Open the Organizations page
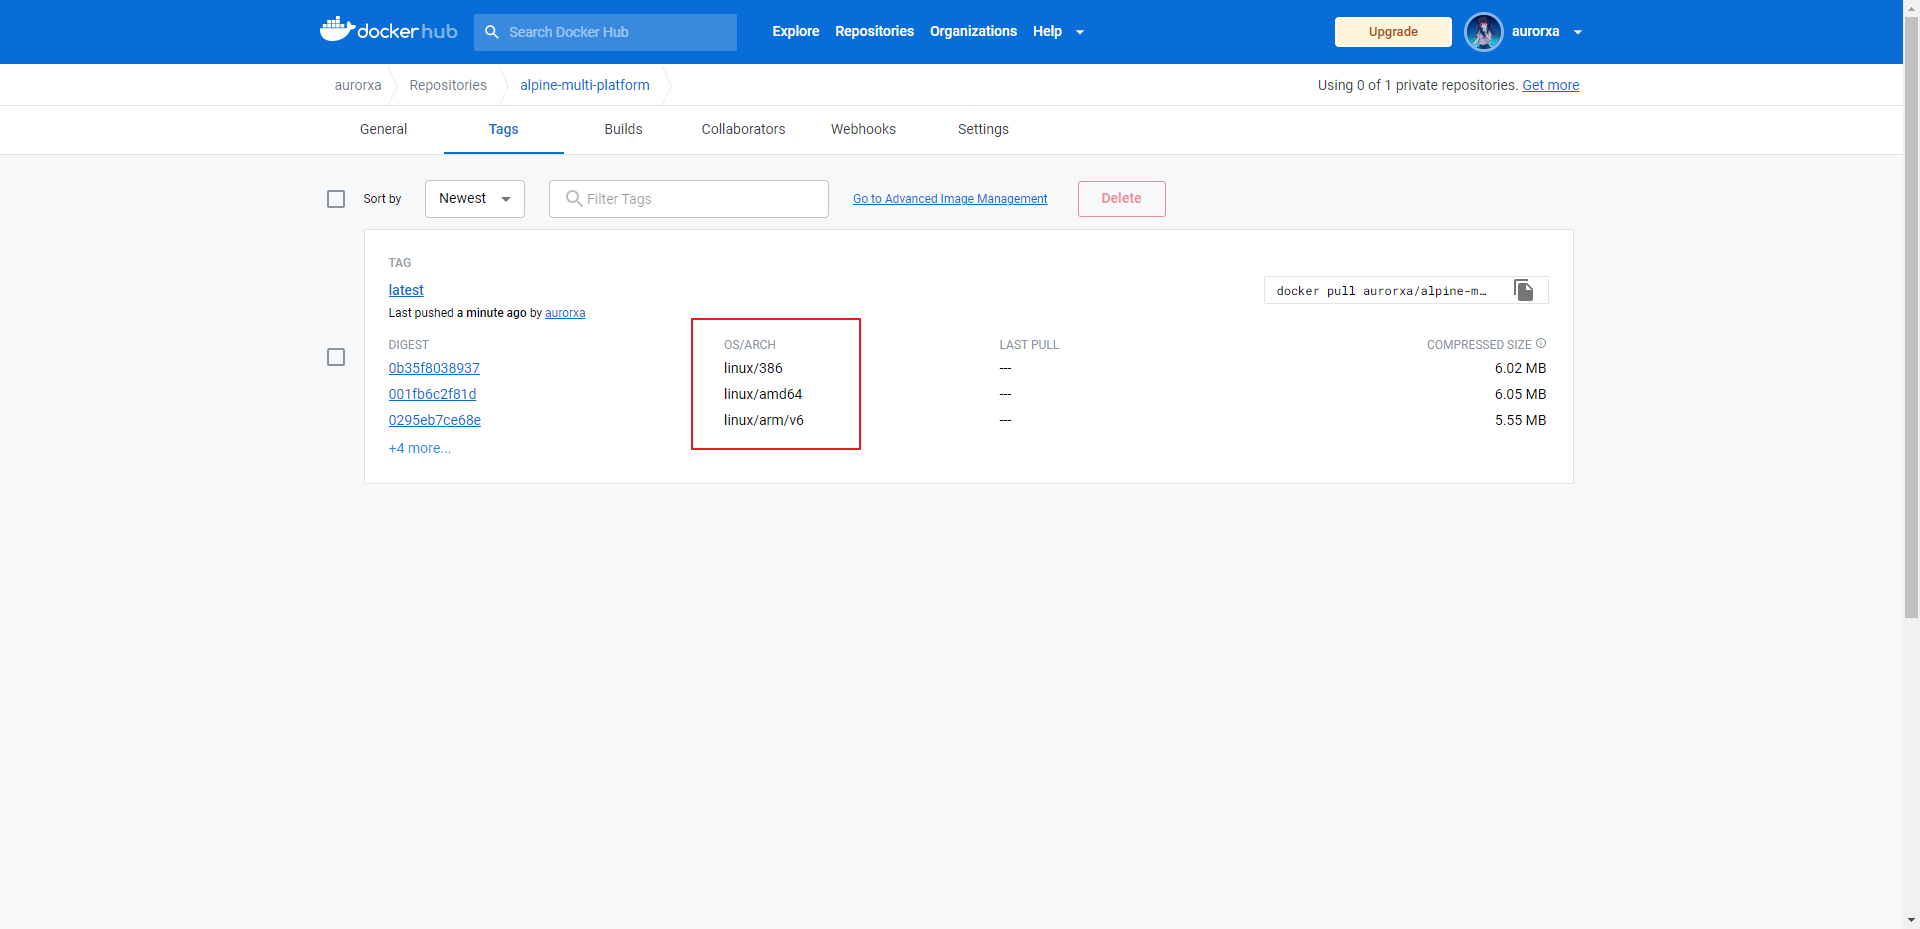Image resolution: width=1920 pixels, height=929 pixels. pos(973,31)
